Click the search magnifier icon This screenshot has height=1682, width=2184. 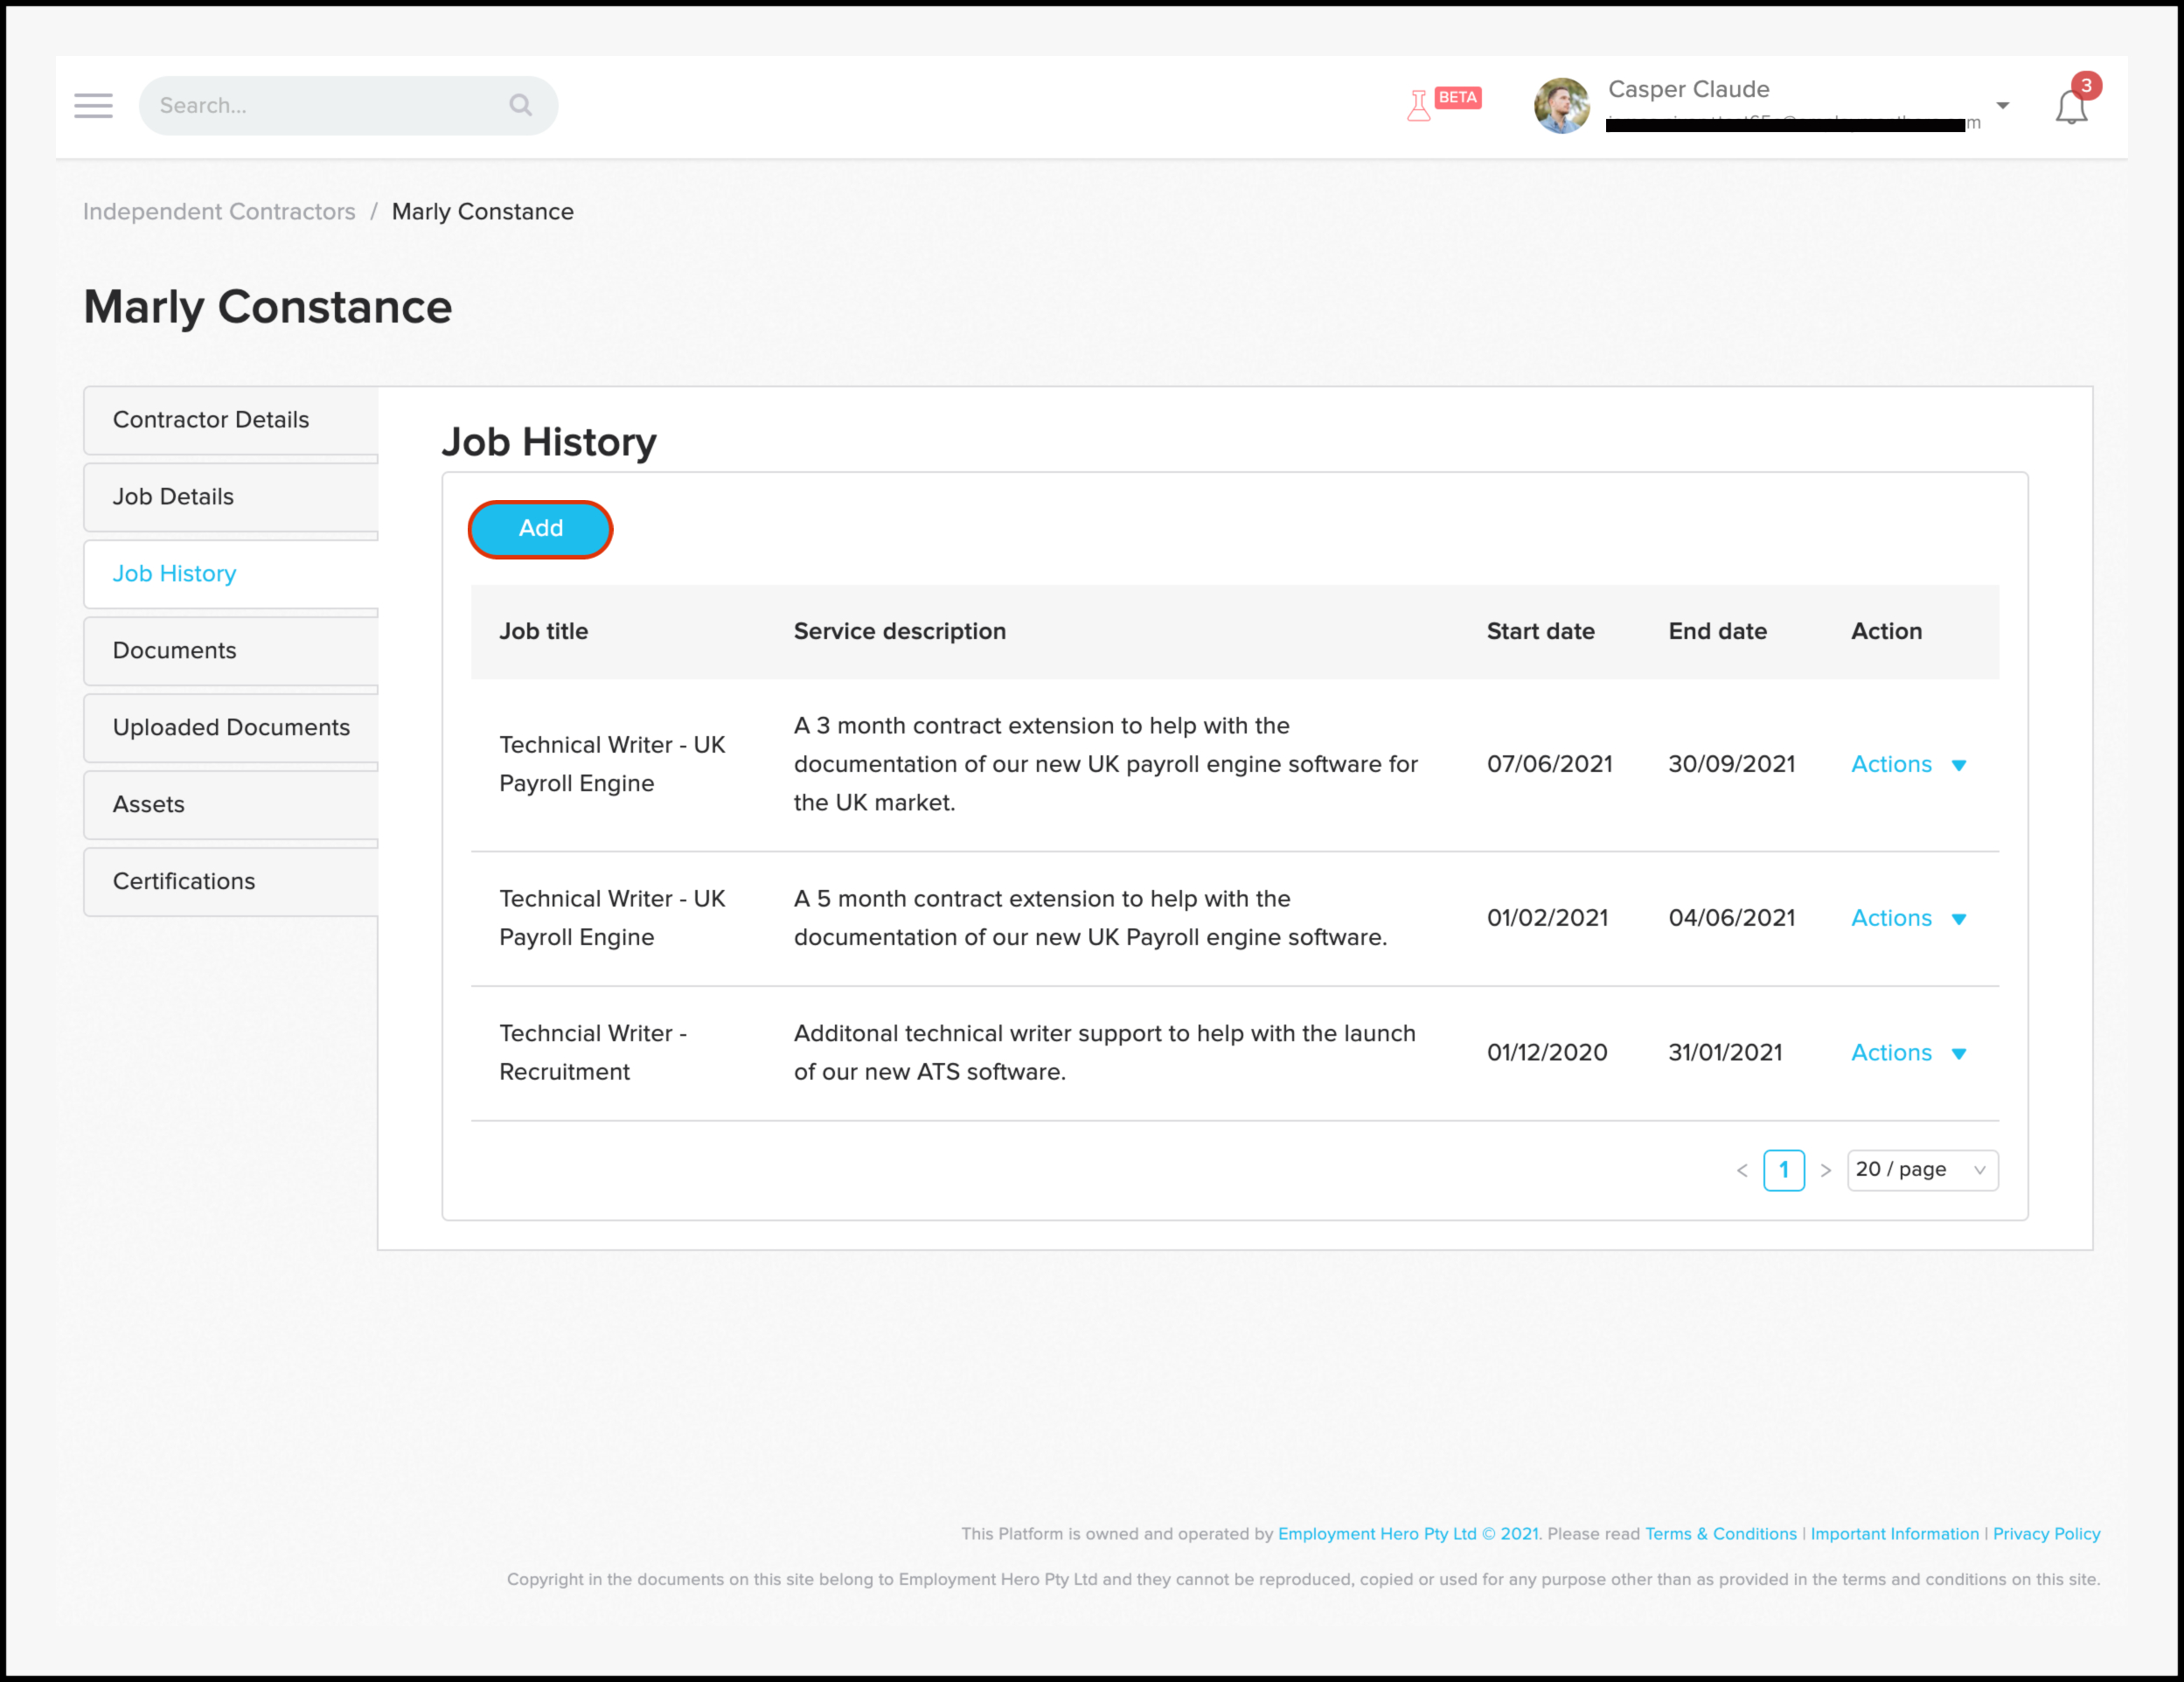coord(520,105)
